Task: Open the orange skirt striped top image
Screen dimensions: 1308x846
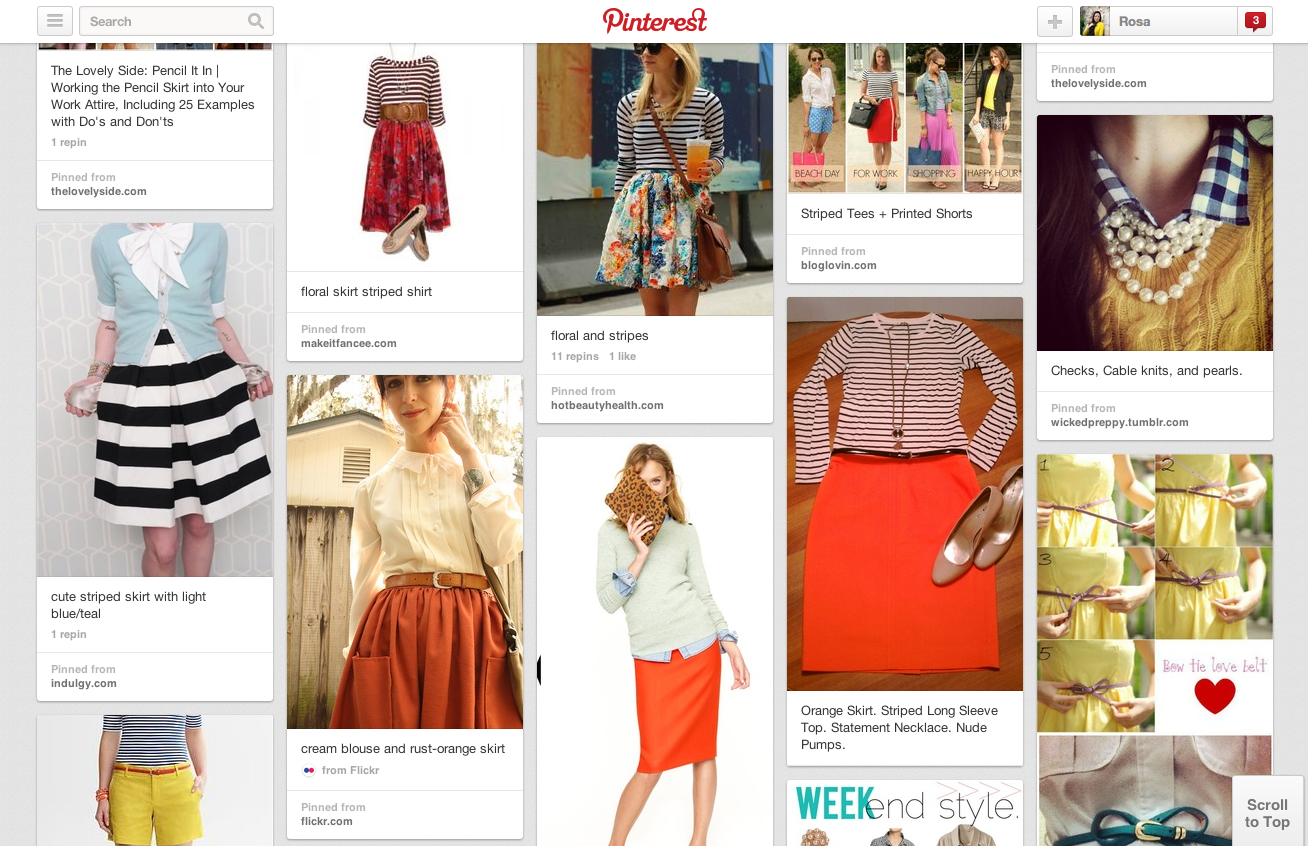Action: pyautogui.click(x=905, y=494)
